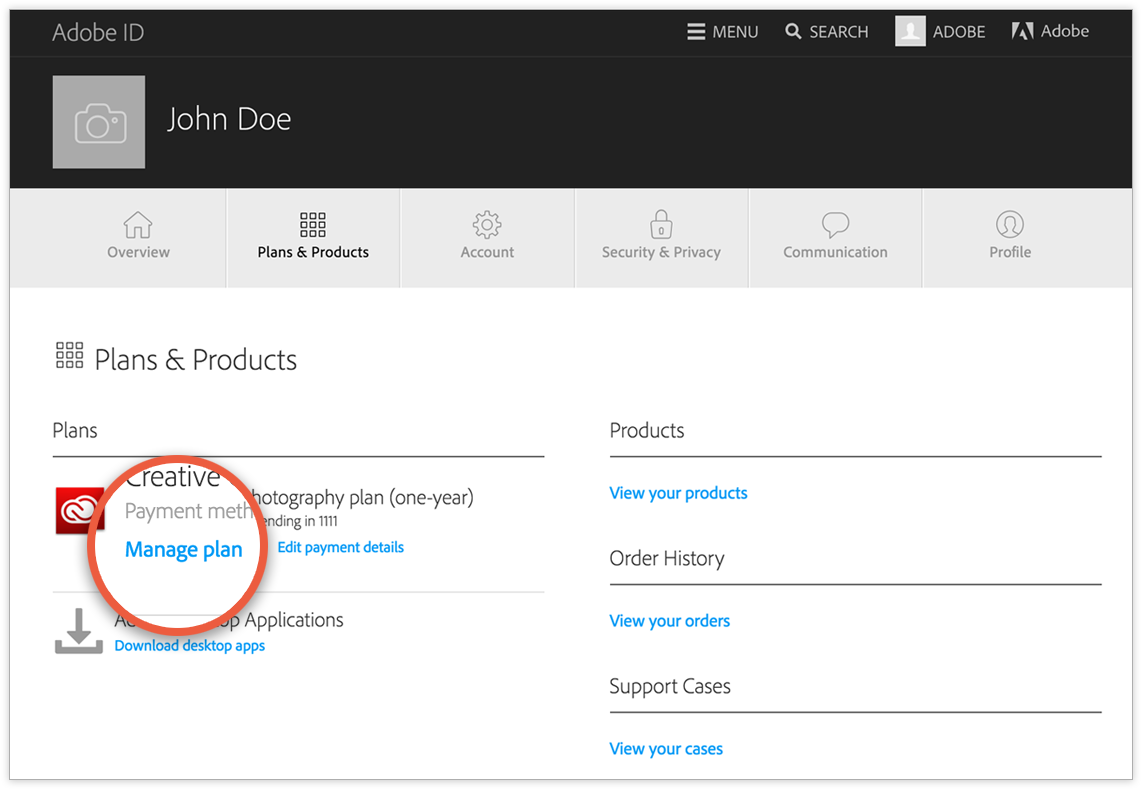Image resolution: width=1141 pixels, height=789 pixels.
Task: Go to Security & Privacy tab label
Action: click(x=661, y=253)
